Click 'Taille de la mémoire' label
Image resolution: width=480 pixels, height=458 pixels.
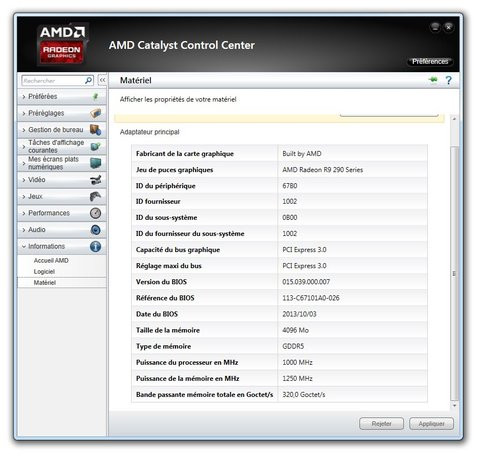click(x=168, y=330)
